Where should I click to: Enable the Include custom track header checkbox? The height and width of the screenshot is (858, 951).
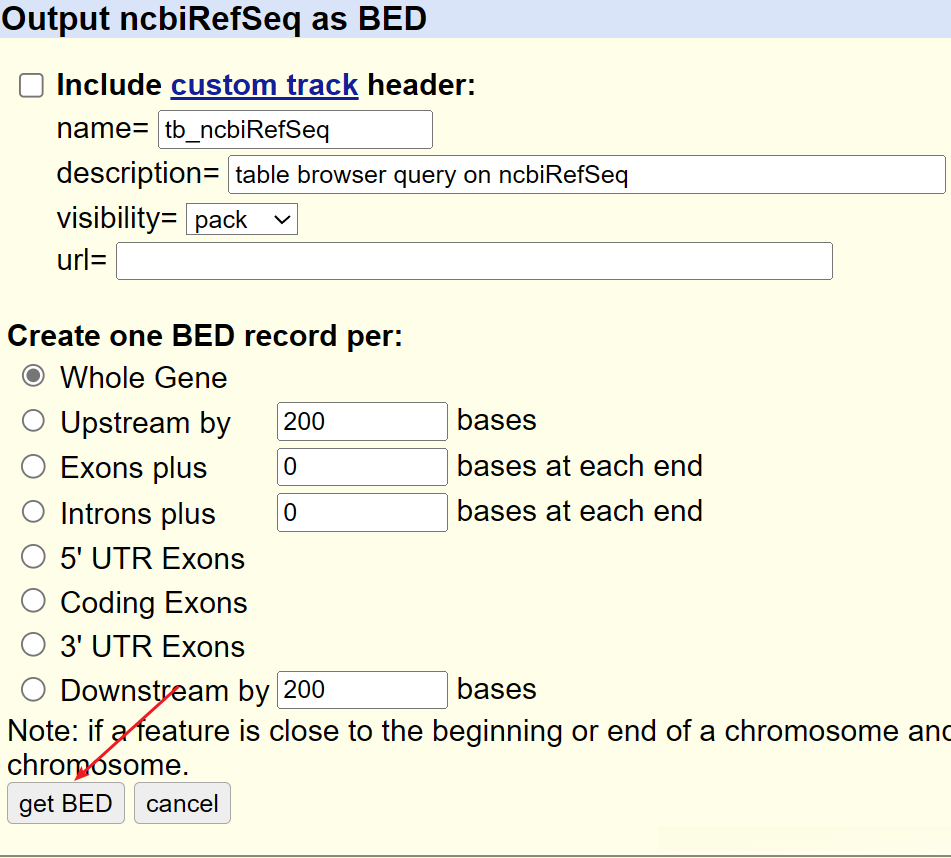click(x=32, y=86)
